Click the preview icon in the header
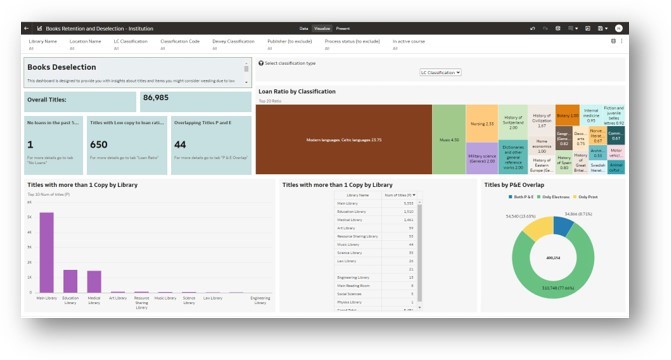This screenshot has height=360, width=671. [588, 29]
